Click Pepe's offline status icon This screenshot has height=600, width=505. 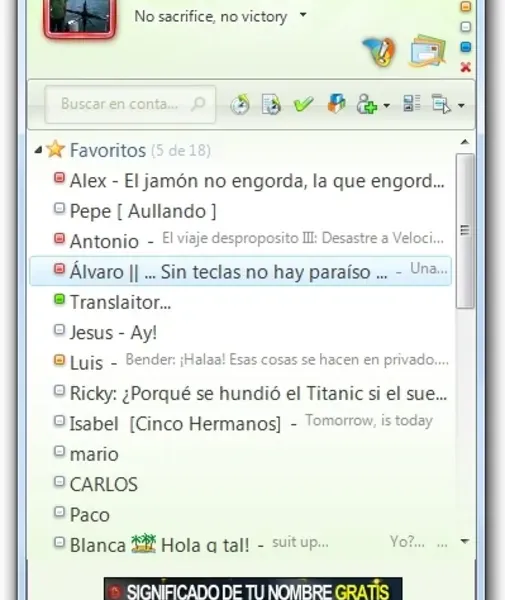[x=59, y=208]
